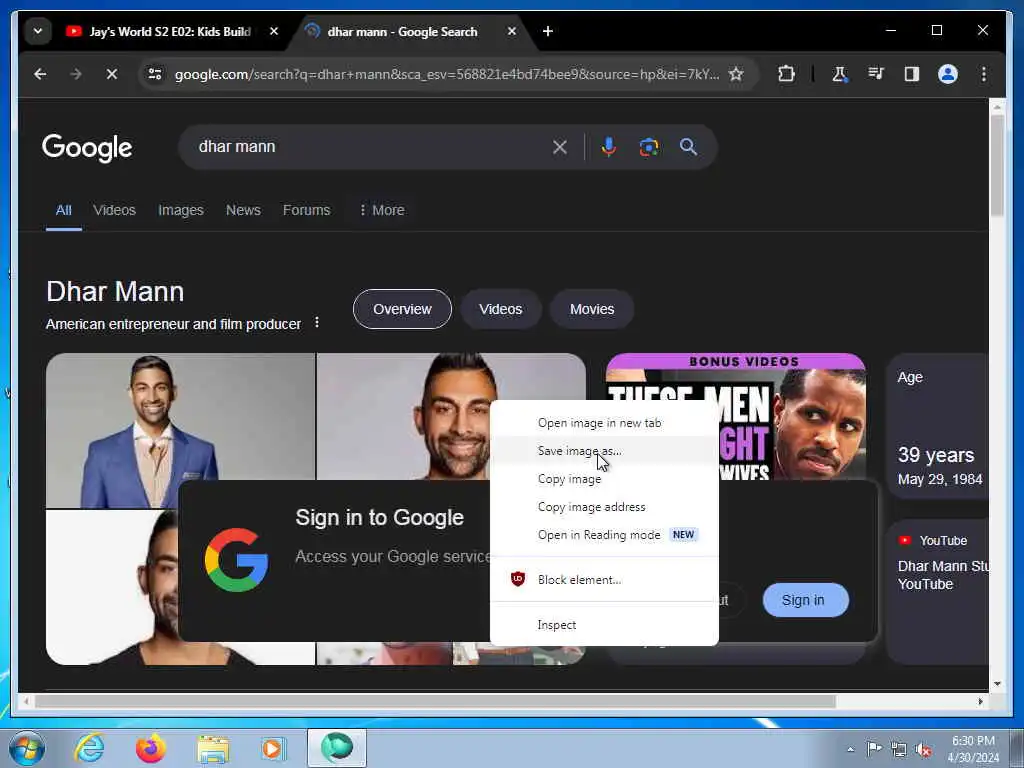Click the scroll down arrow
The height and width of the screenshot is (768, 1024).
pyautogui.click(x=997, y=684)
